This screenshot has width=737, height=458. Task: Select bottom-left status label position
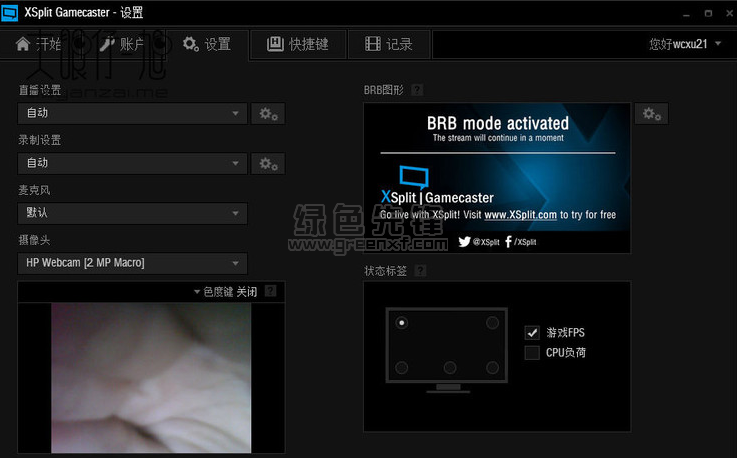pyautogui.click(x=401, y=367)
